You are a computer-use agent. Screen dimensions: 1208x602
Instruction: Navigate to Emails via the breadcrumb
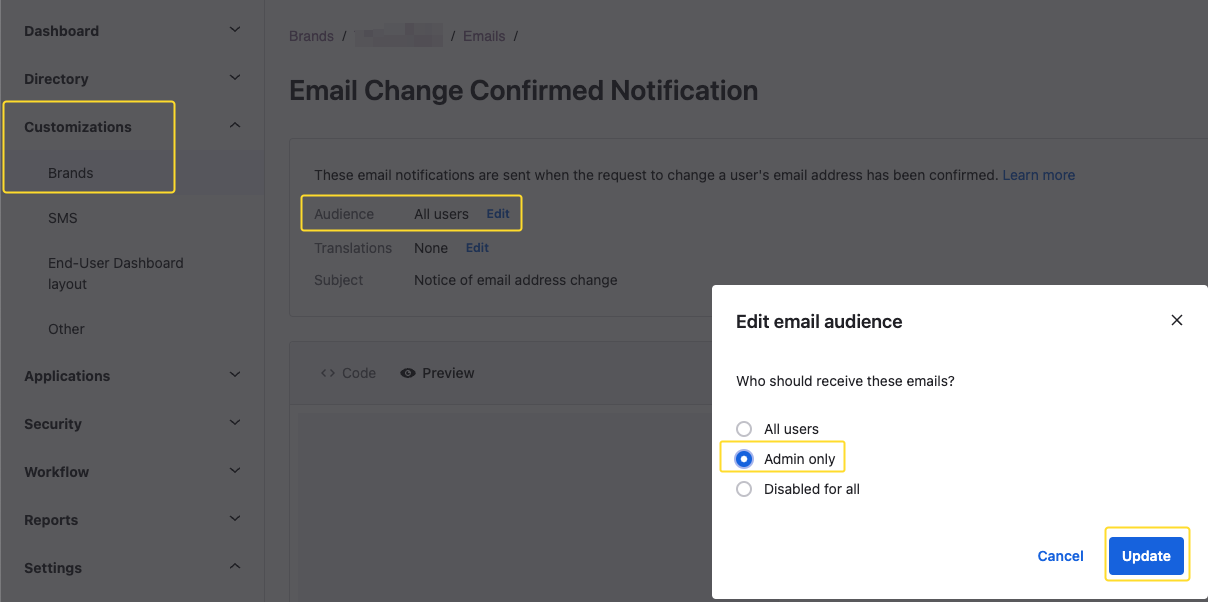click(484, 35)
